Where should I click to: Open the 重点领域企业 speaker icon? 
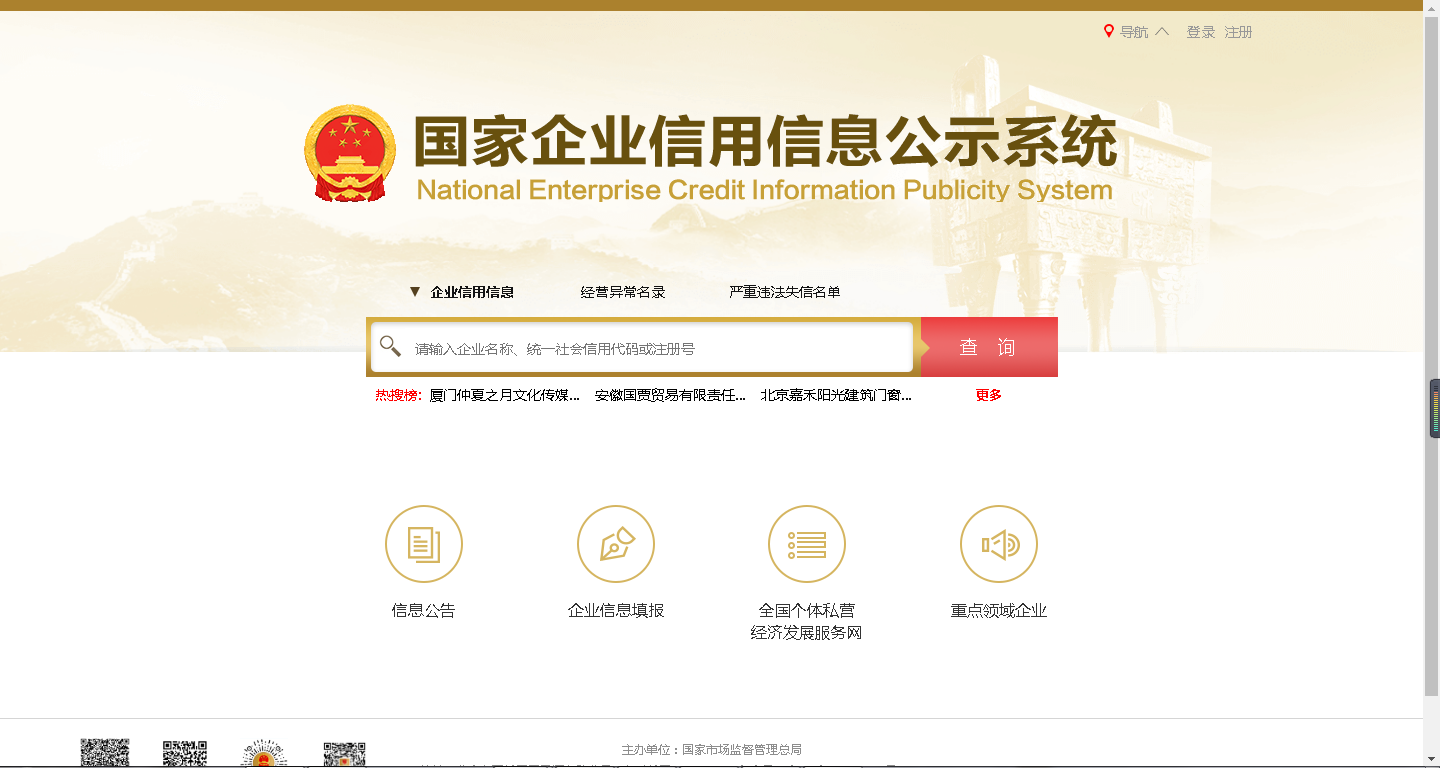(999, 544)
